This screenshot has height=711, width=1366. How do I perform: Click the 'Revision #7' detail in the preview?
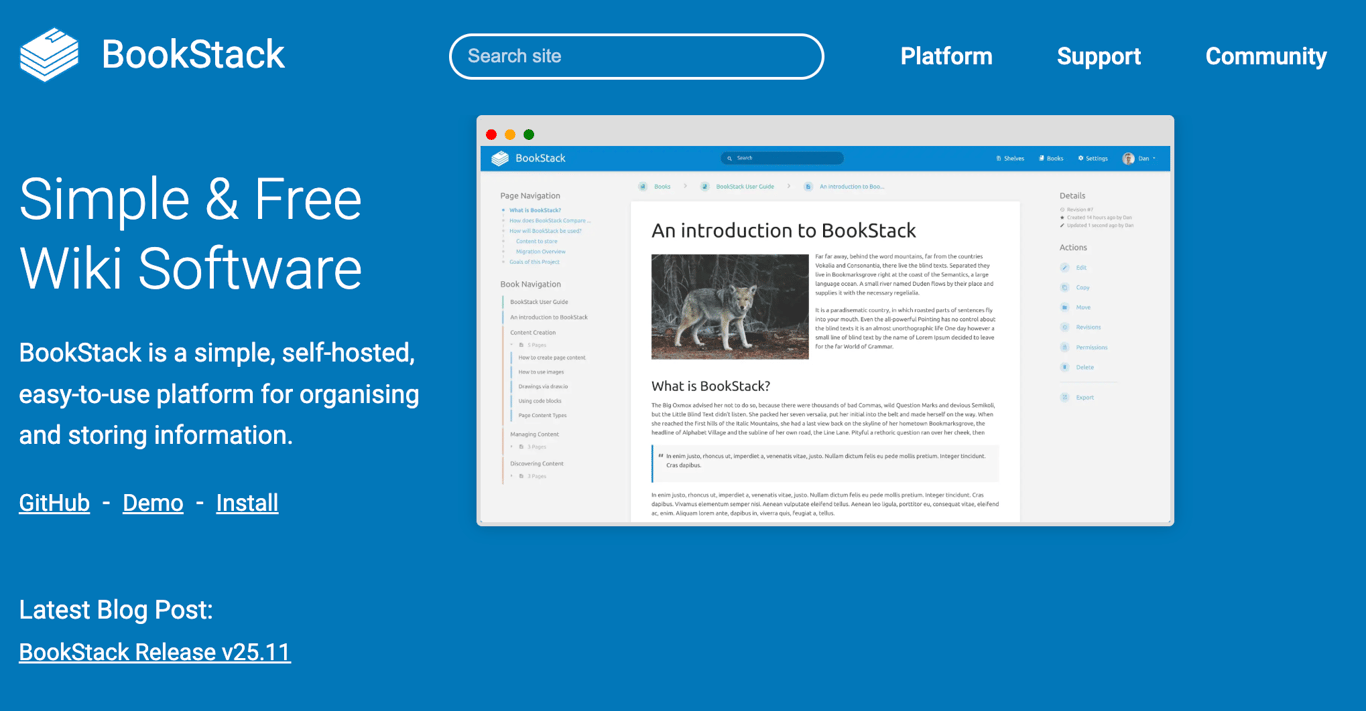(1078, 210)
